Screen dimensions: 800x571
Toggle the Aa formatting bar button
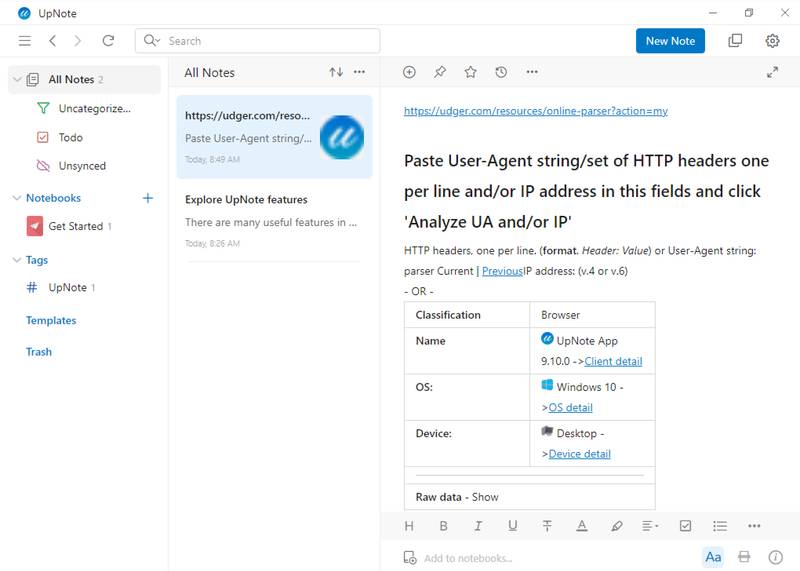[713, 557]
